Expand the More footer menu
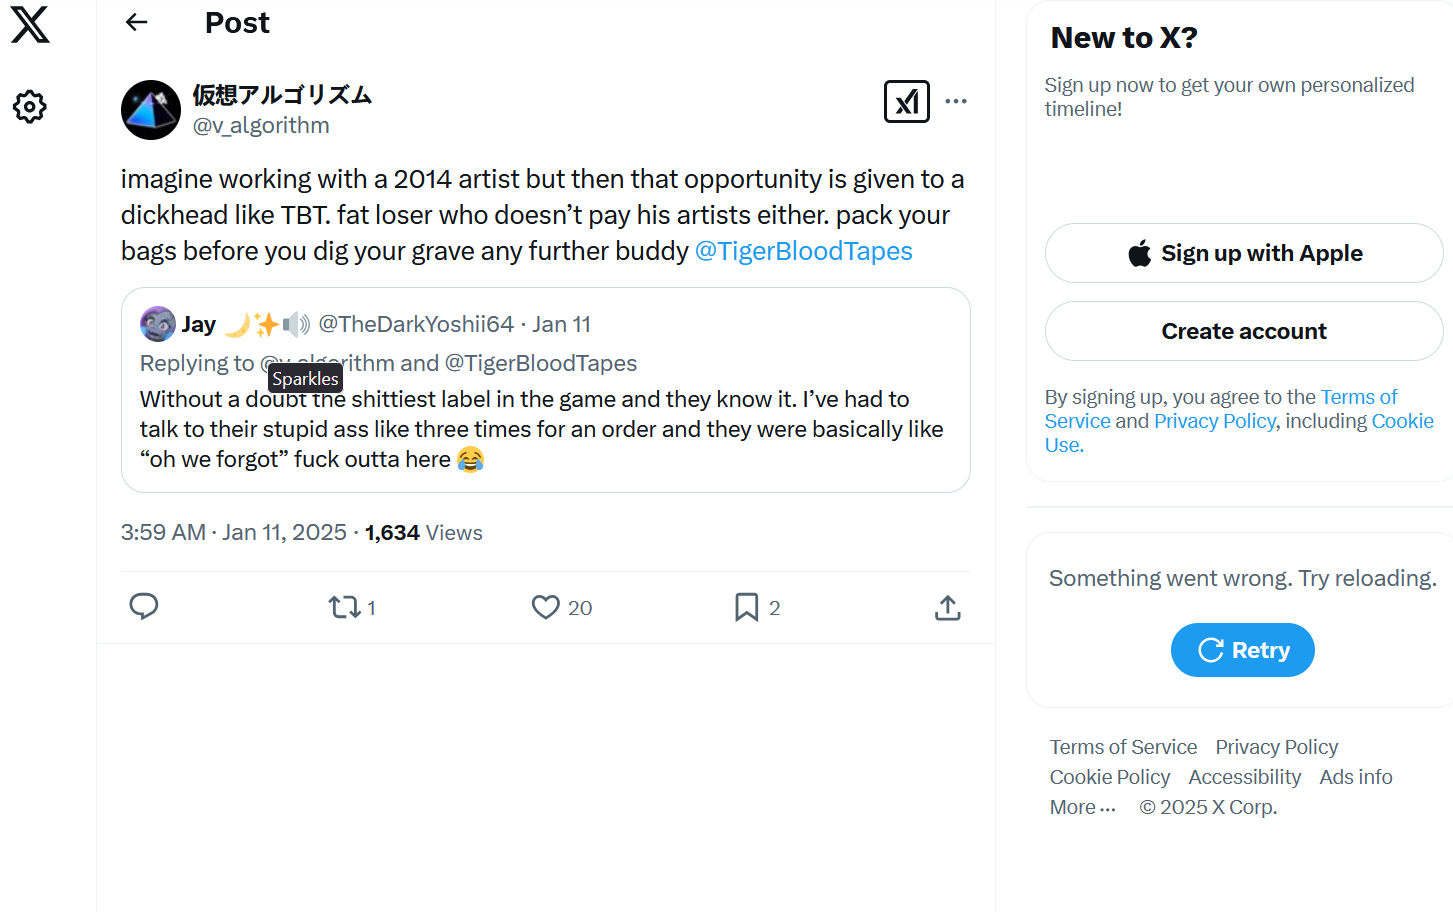 click(1082, 807)
